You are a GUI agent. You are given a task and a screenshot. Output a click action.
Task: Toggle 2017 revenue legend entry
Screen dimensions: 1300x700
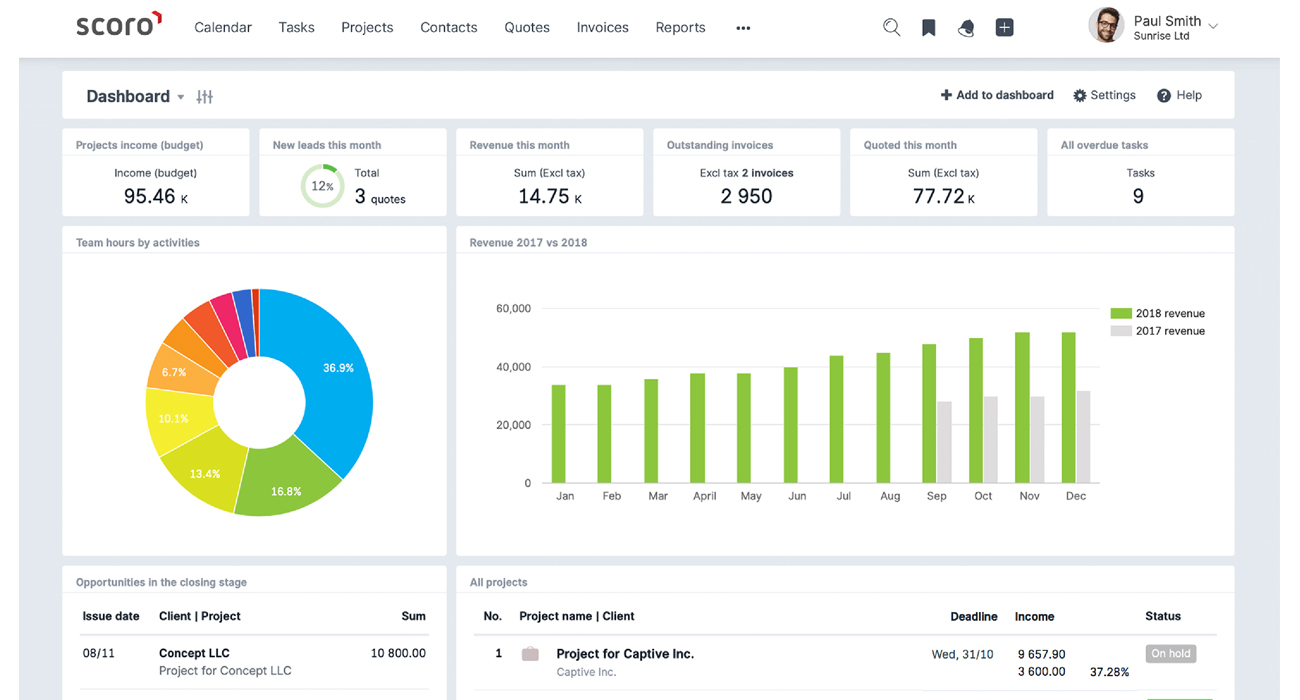point(1158,331)
